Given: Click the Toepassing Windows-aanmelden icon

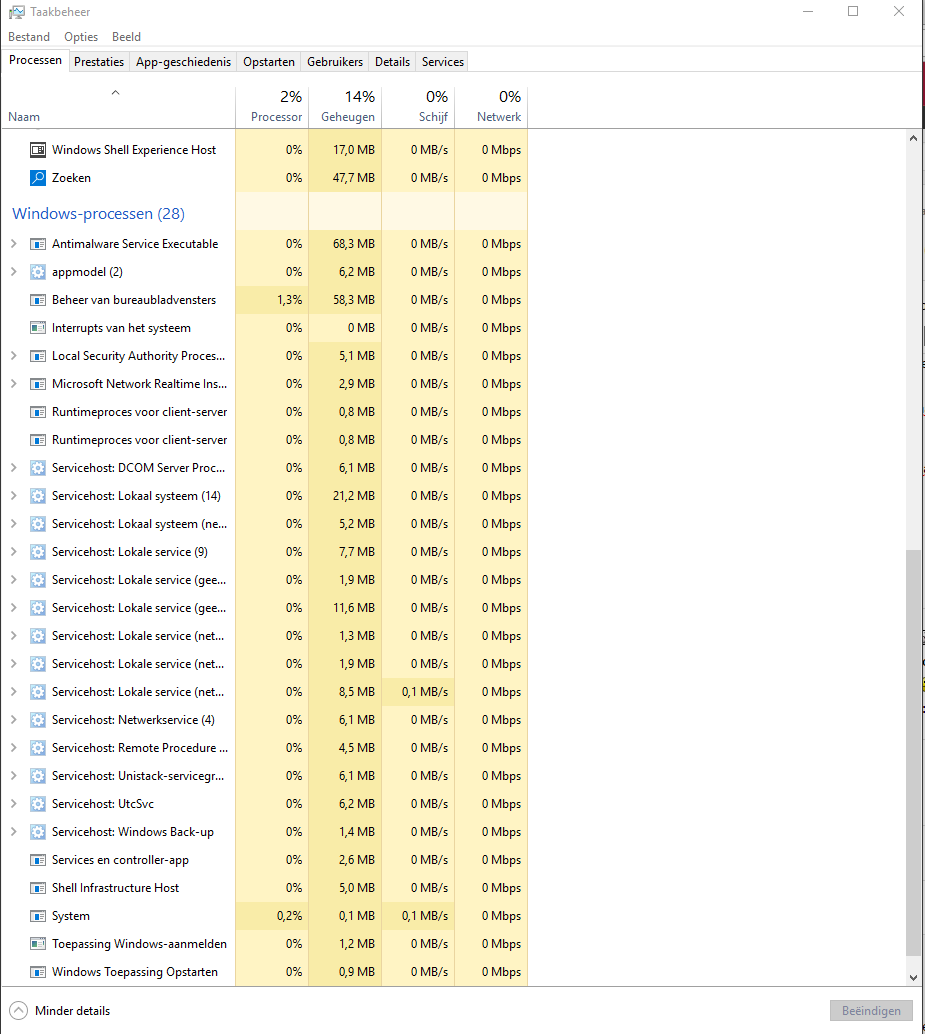Looking at the screenshot, I should coord(38,944).
